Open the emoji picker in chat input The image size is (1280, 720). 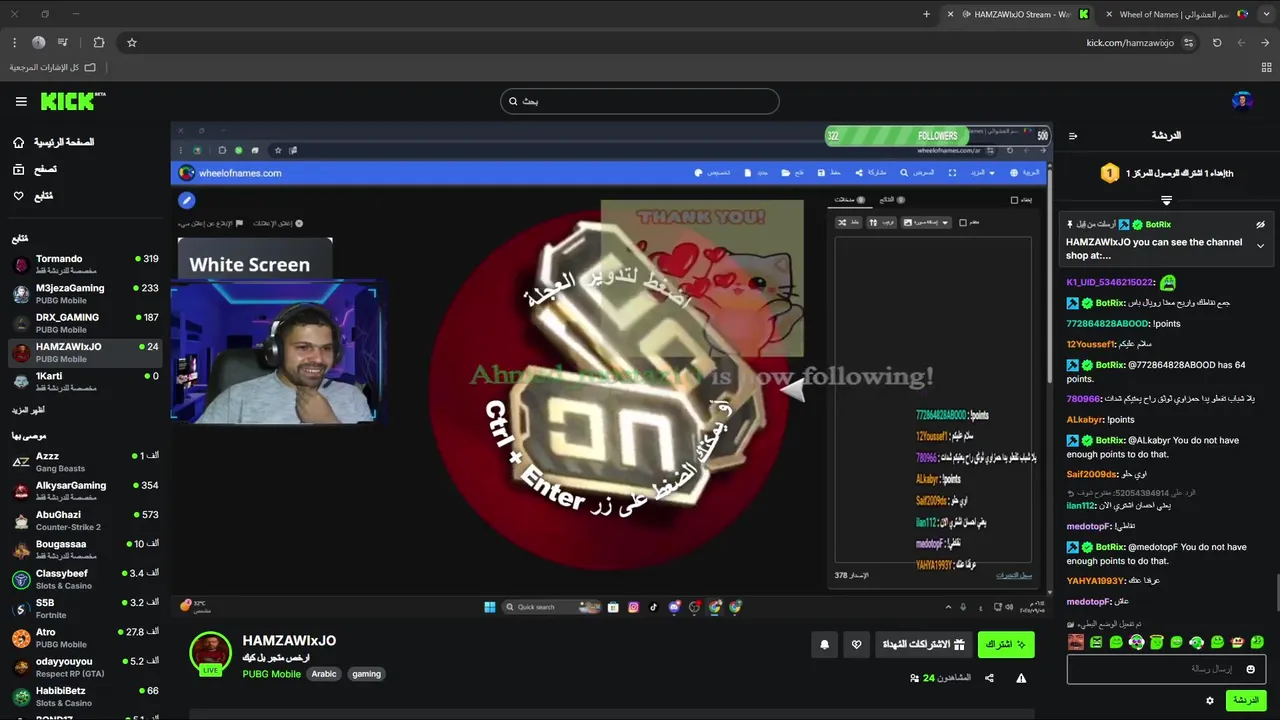(1250, 669)
